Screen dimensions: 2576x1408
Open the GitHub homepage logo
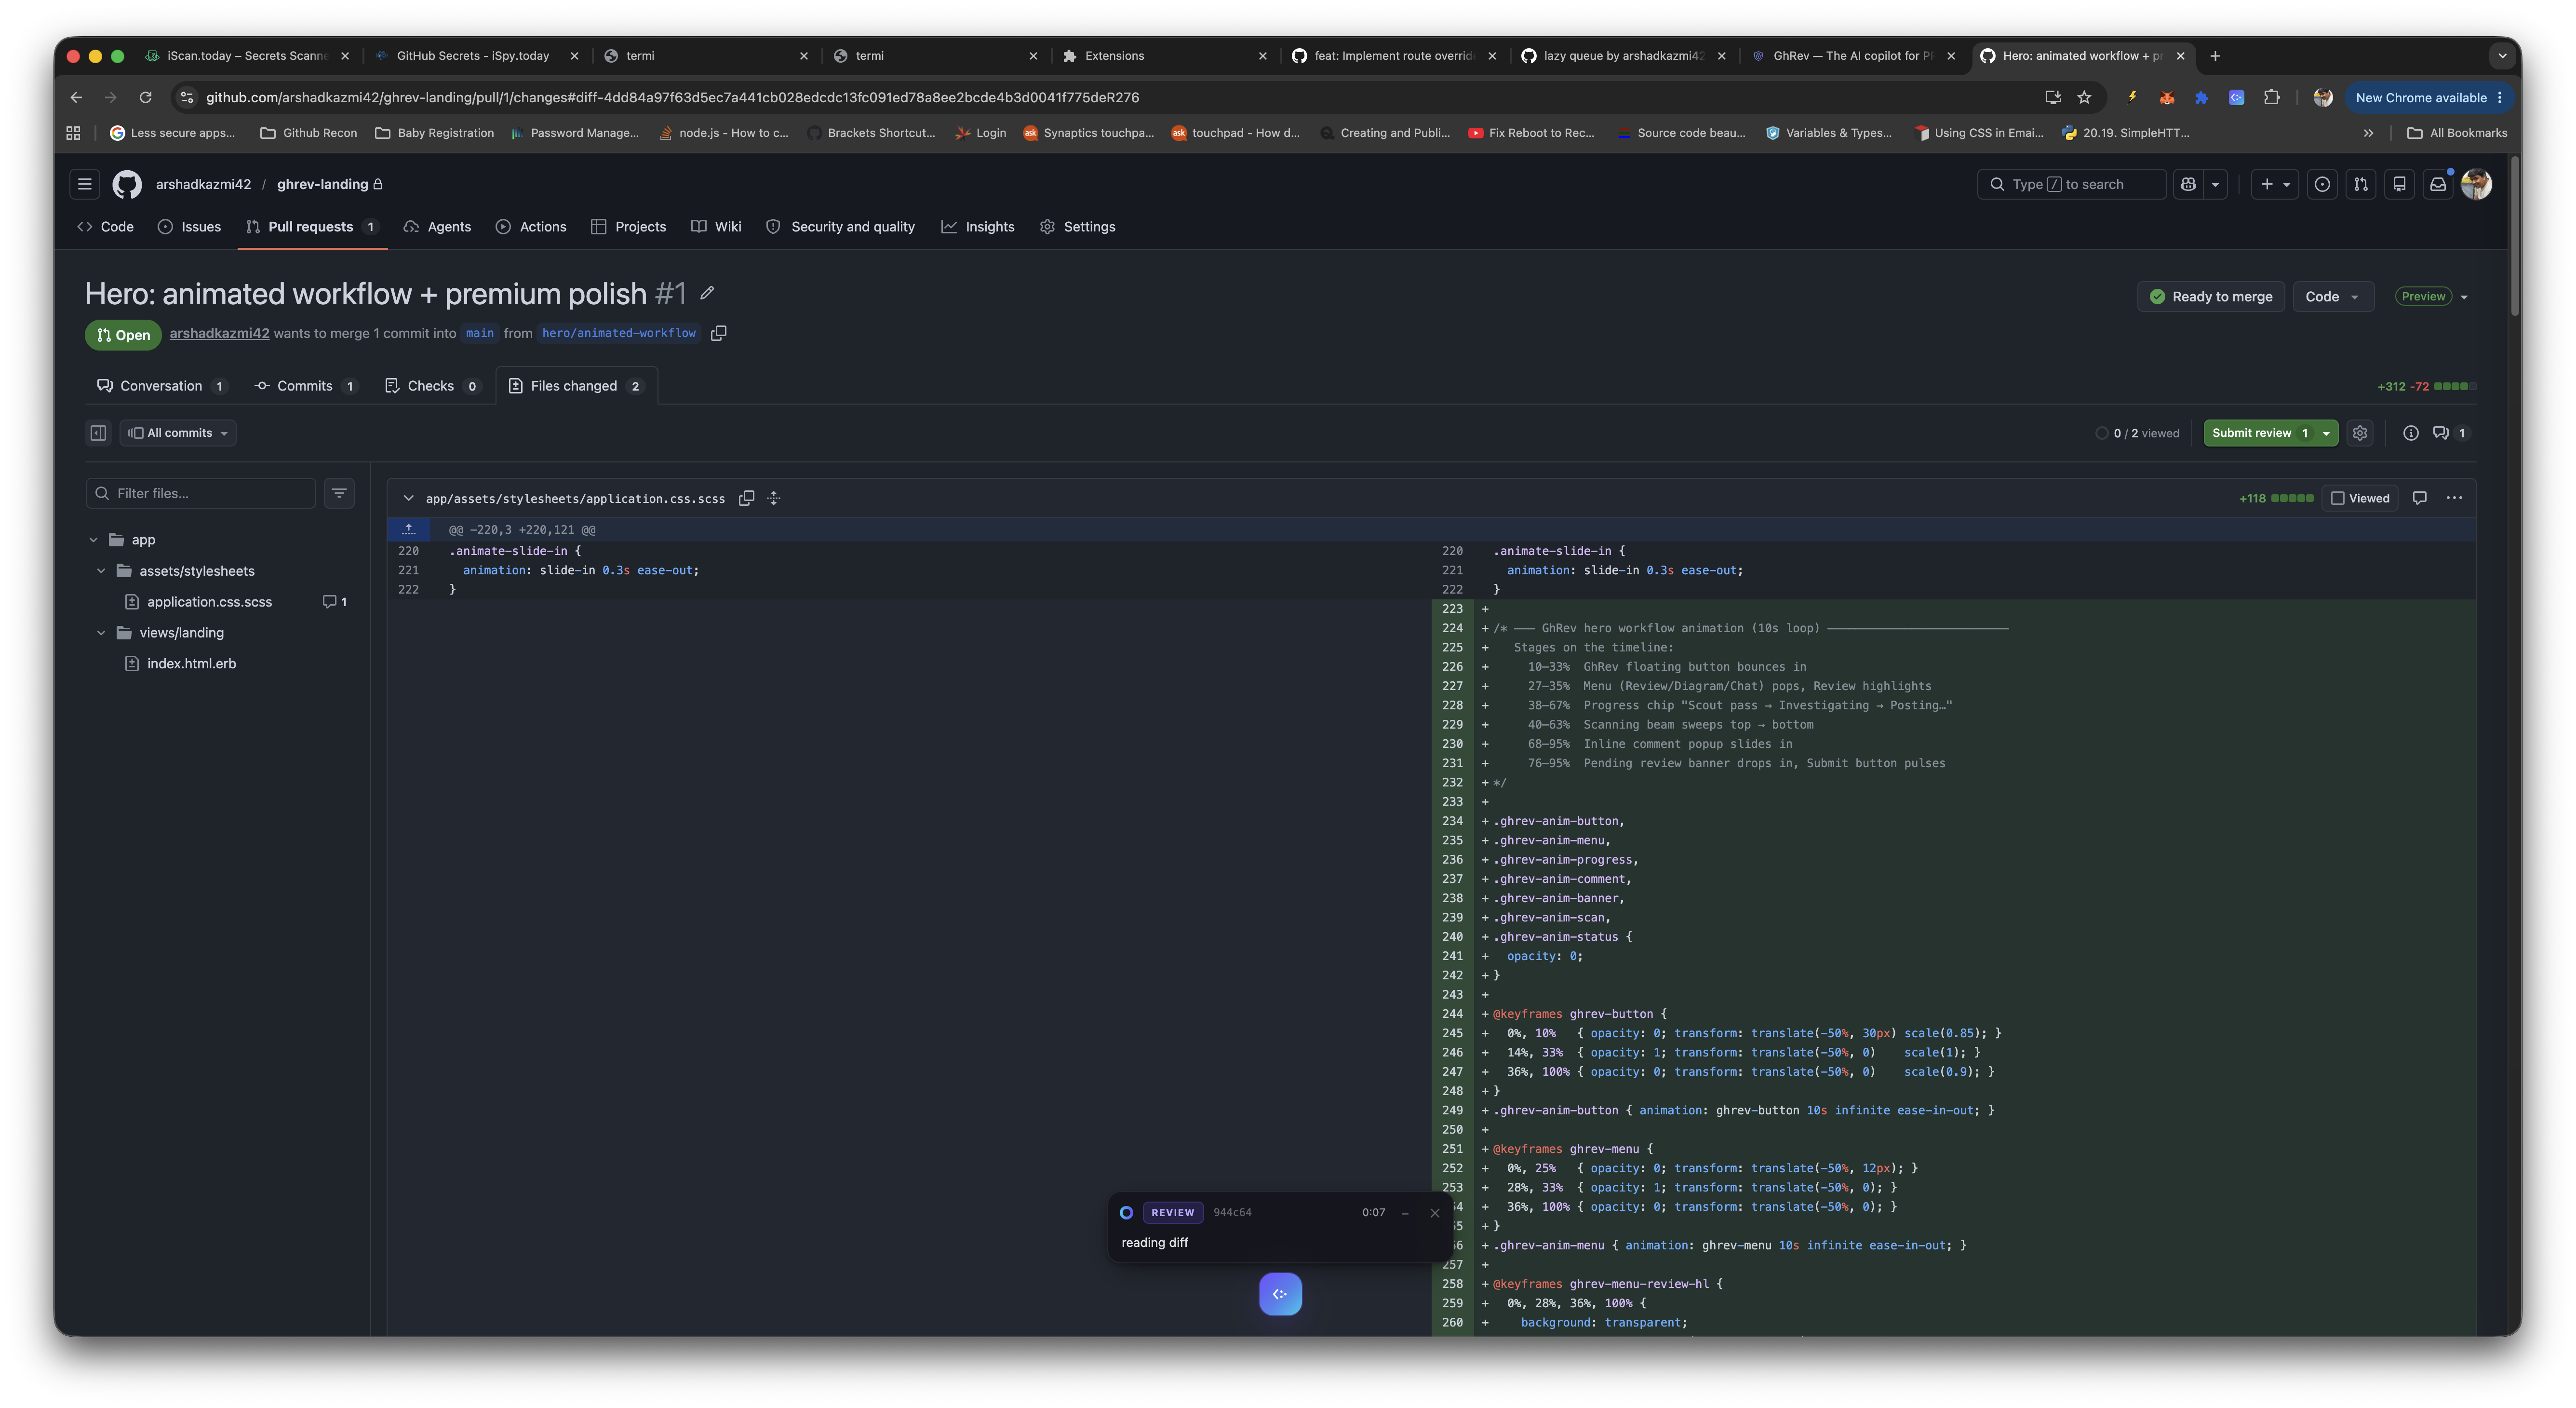[127, 184]
